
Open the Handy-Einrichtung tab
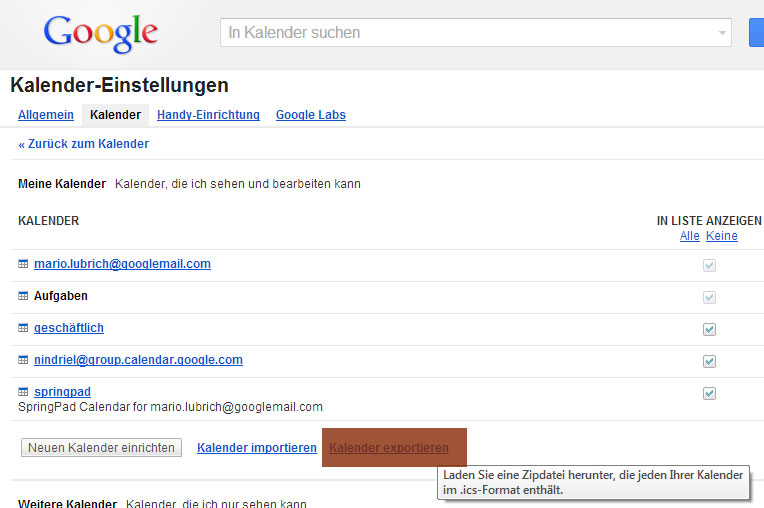pos(208,115)
